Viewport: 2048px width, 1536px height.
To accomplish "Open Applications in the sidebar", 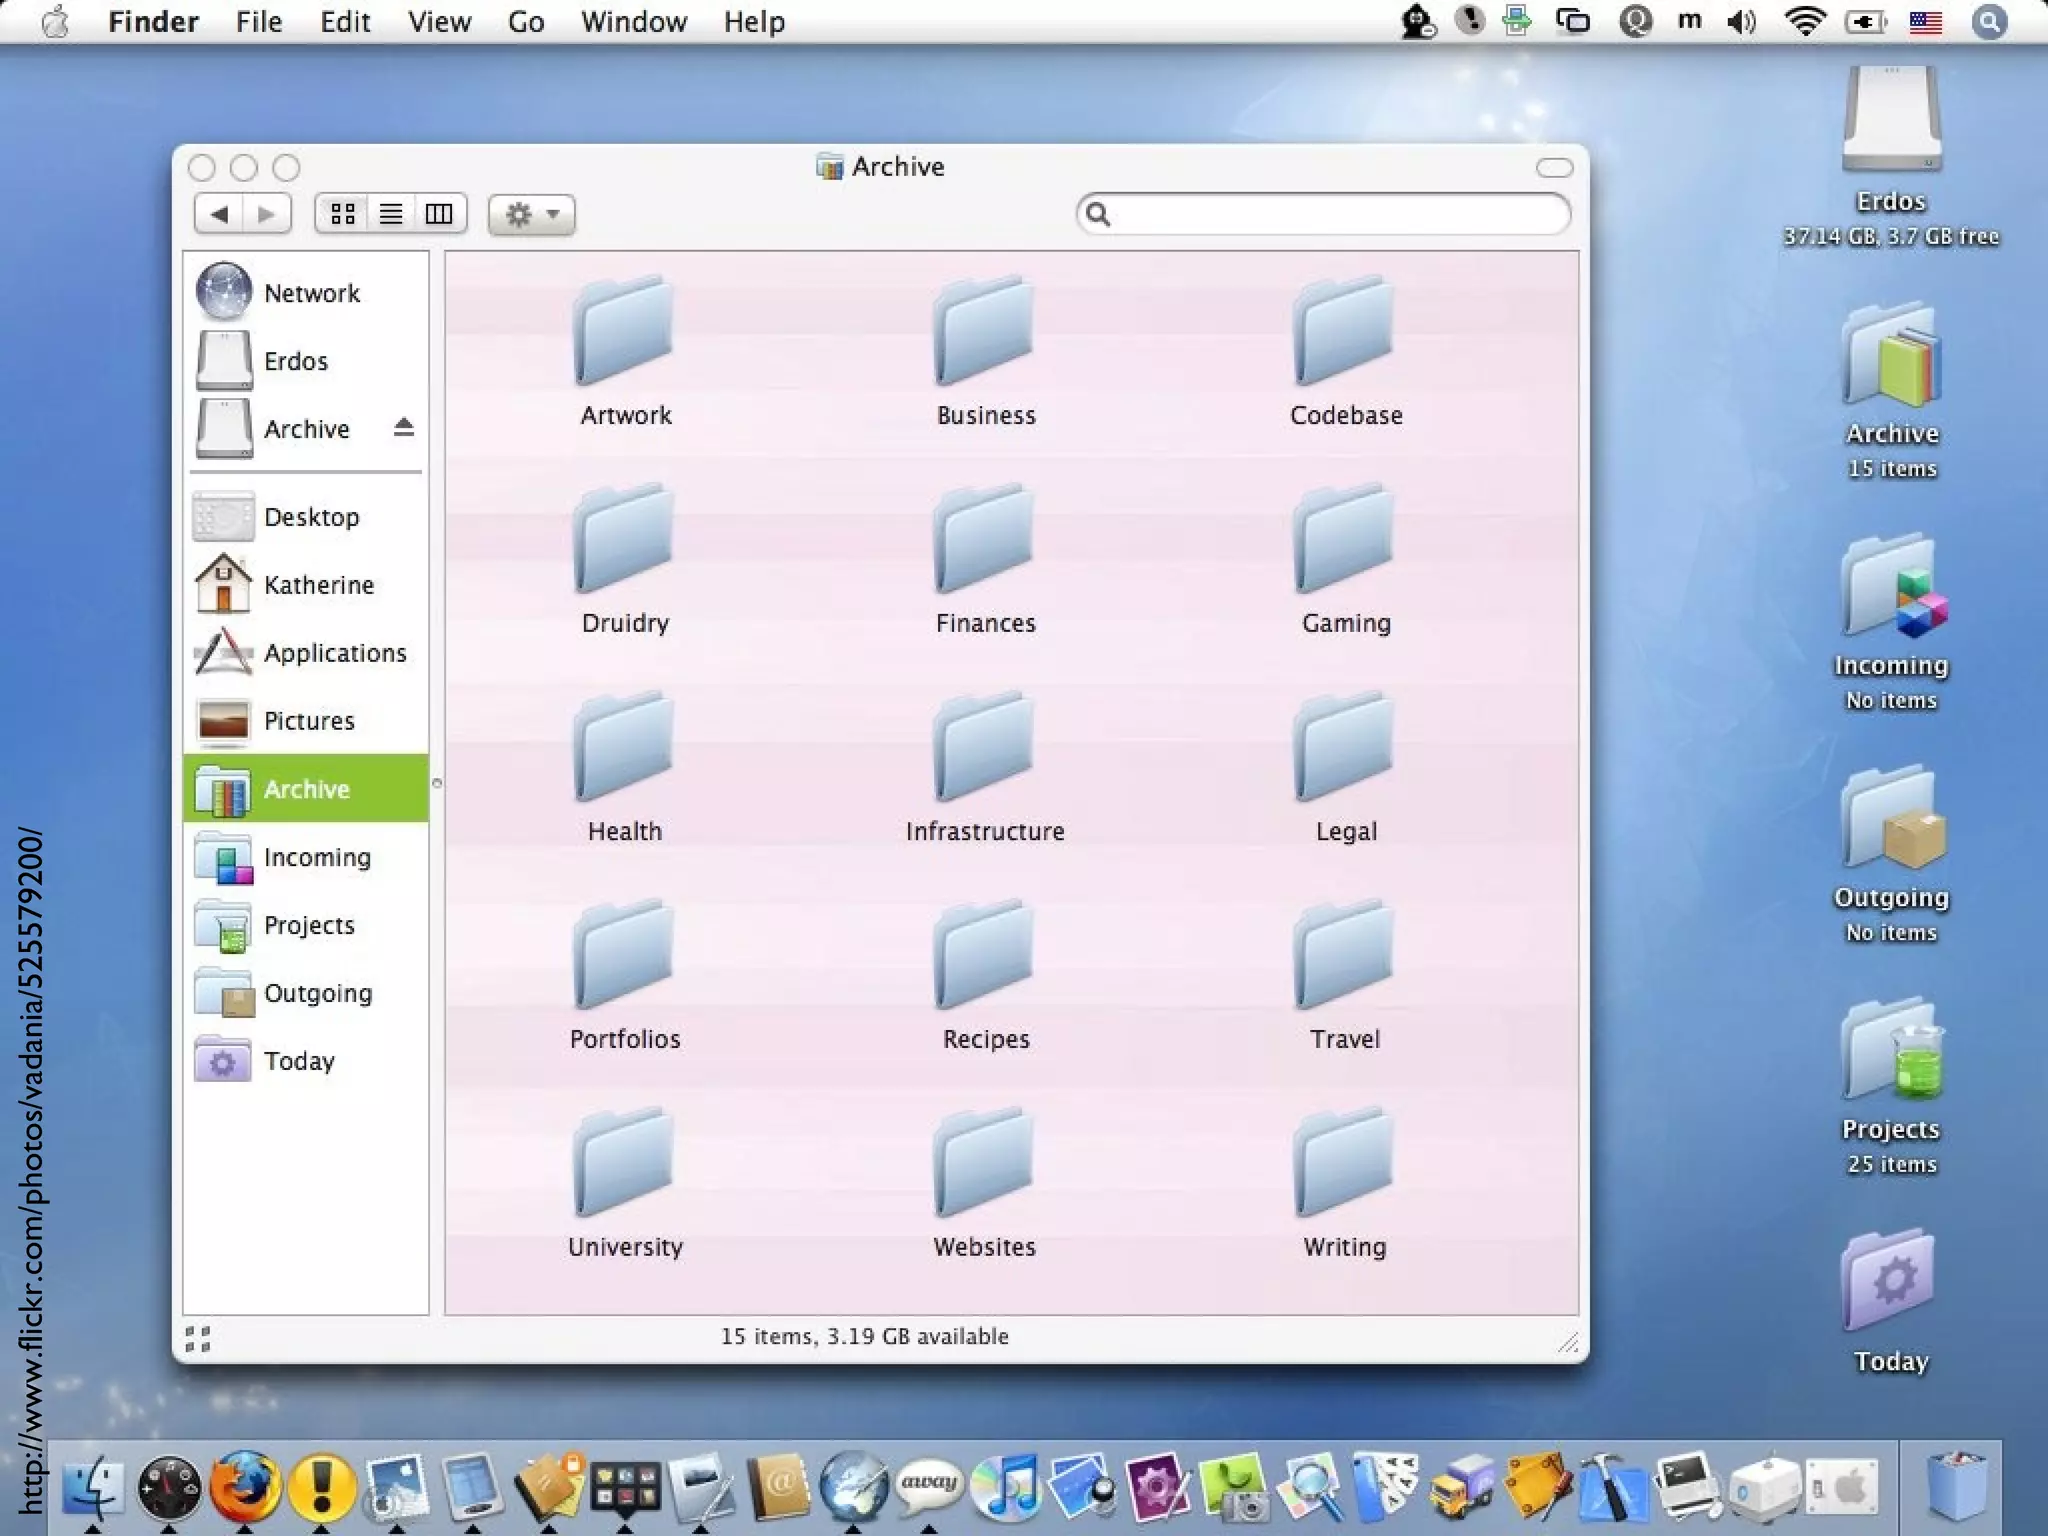I will point(306,653).
